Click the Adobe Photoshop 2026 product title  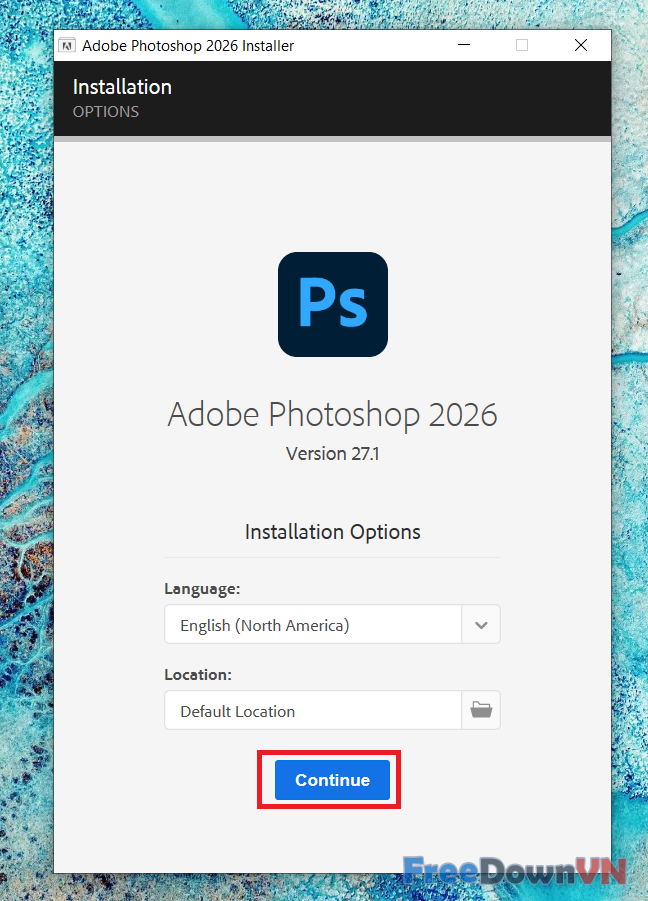tap(332, 414)
